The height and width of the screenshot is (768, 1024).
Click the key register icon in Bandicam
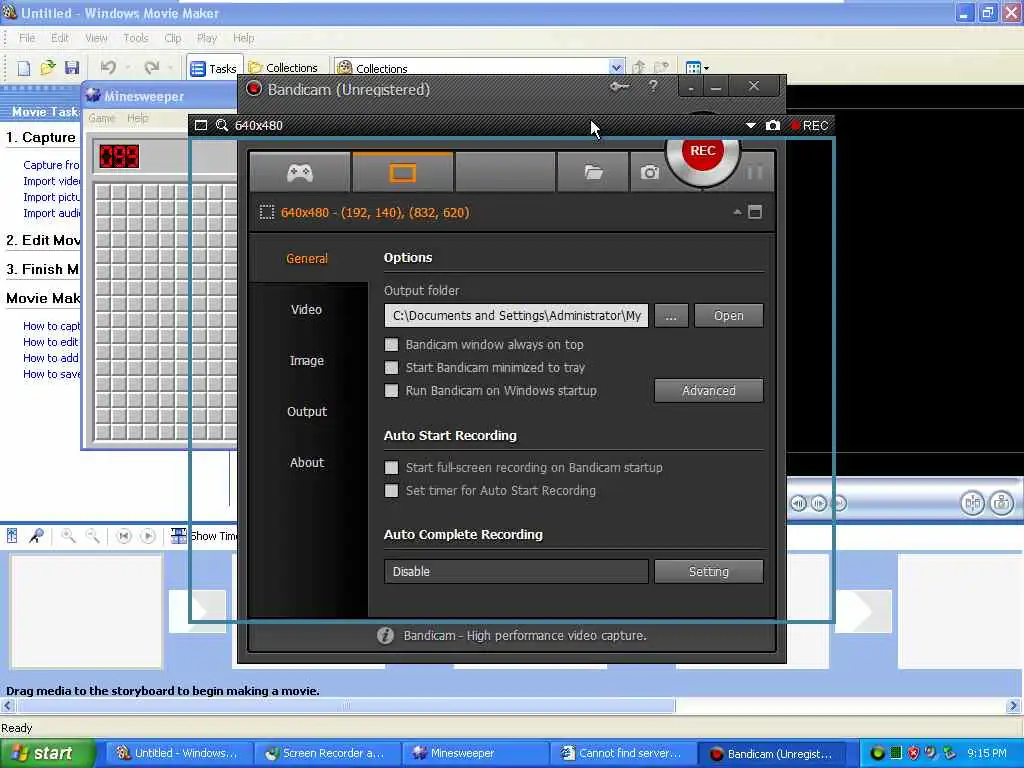pyautogui.click(x=619, y=86)
